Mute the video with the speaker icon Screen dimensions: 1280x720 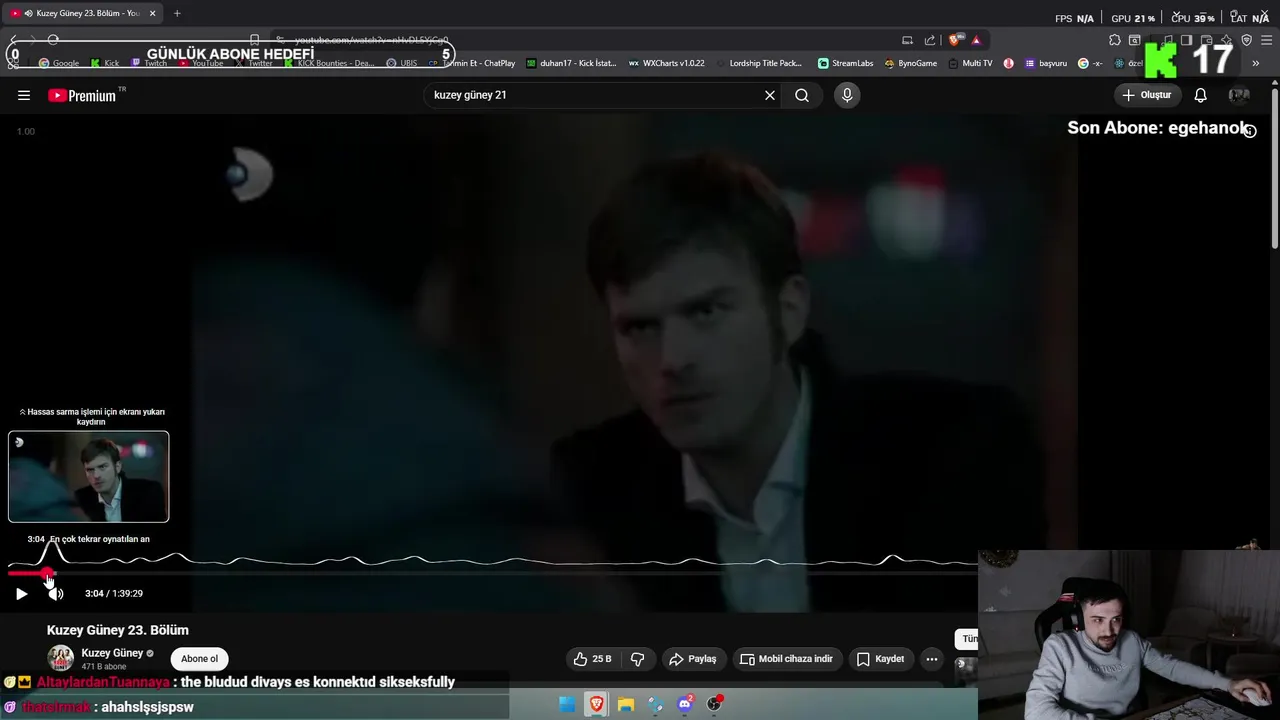(55, 594)
